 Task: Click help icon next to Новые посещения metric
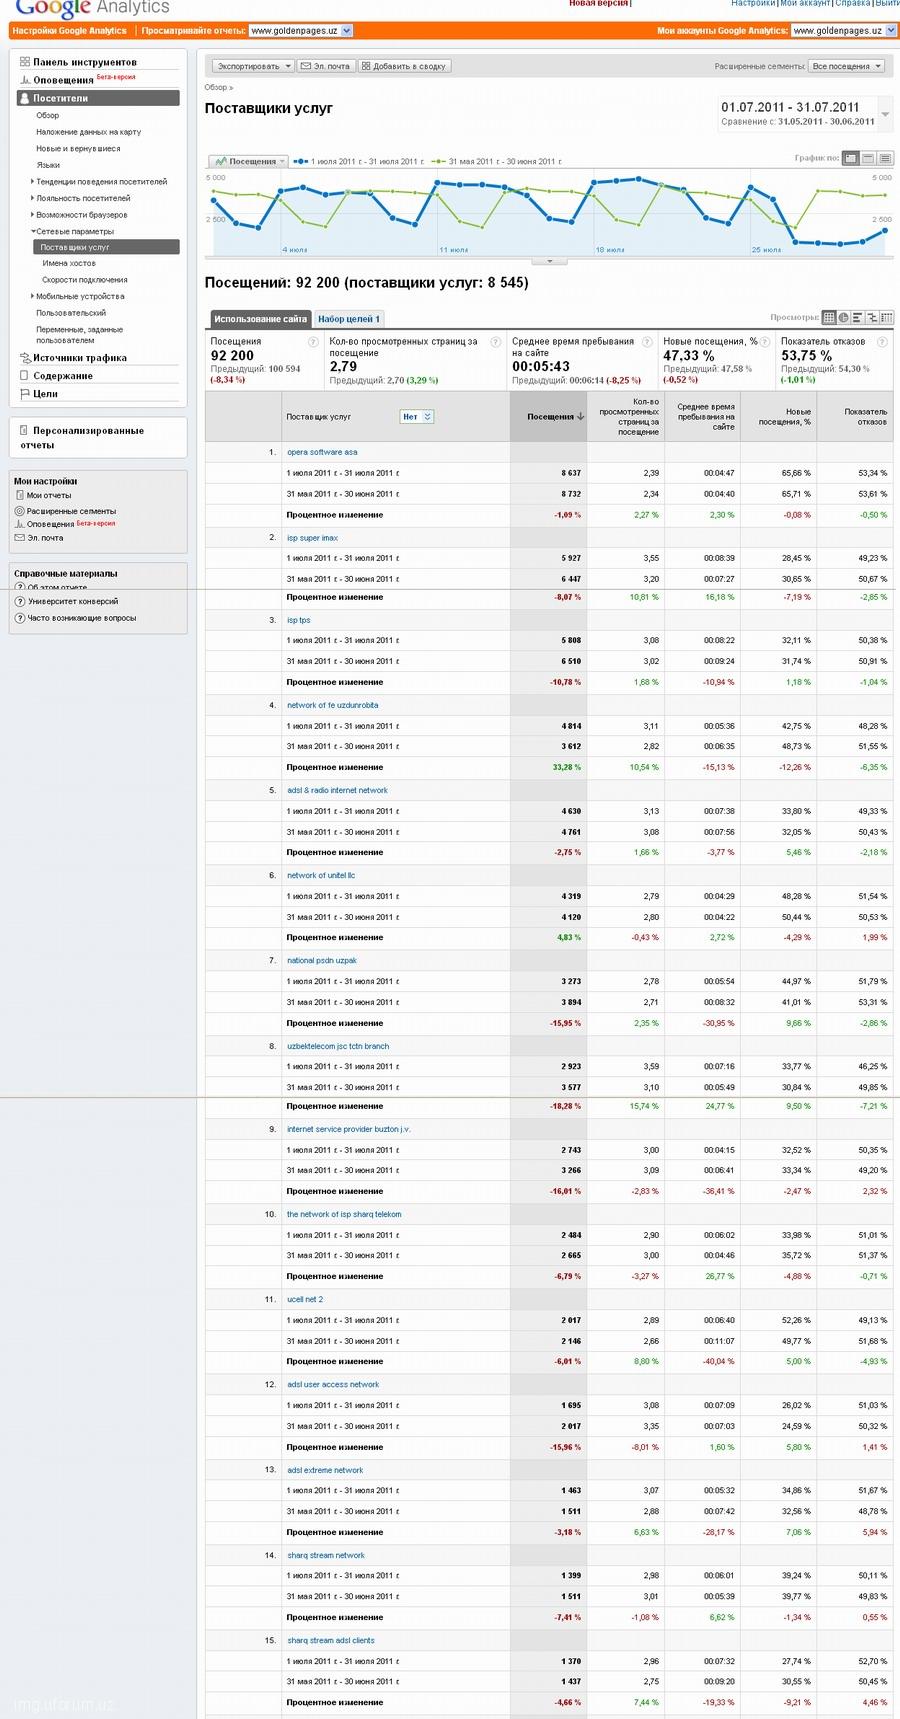(766, 342)
